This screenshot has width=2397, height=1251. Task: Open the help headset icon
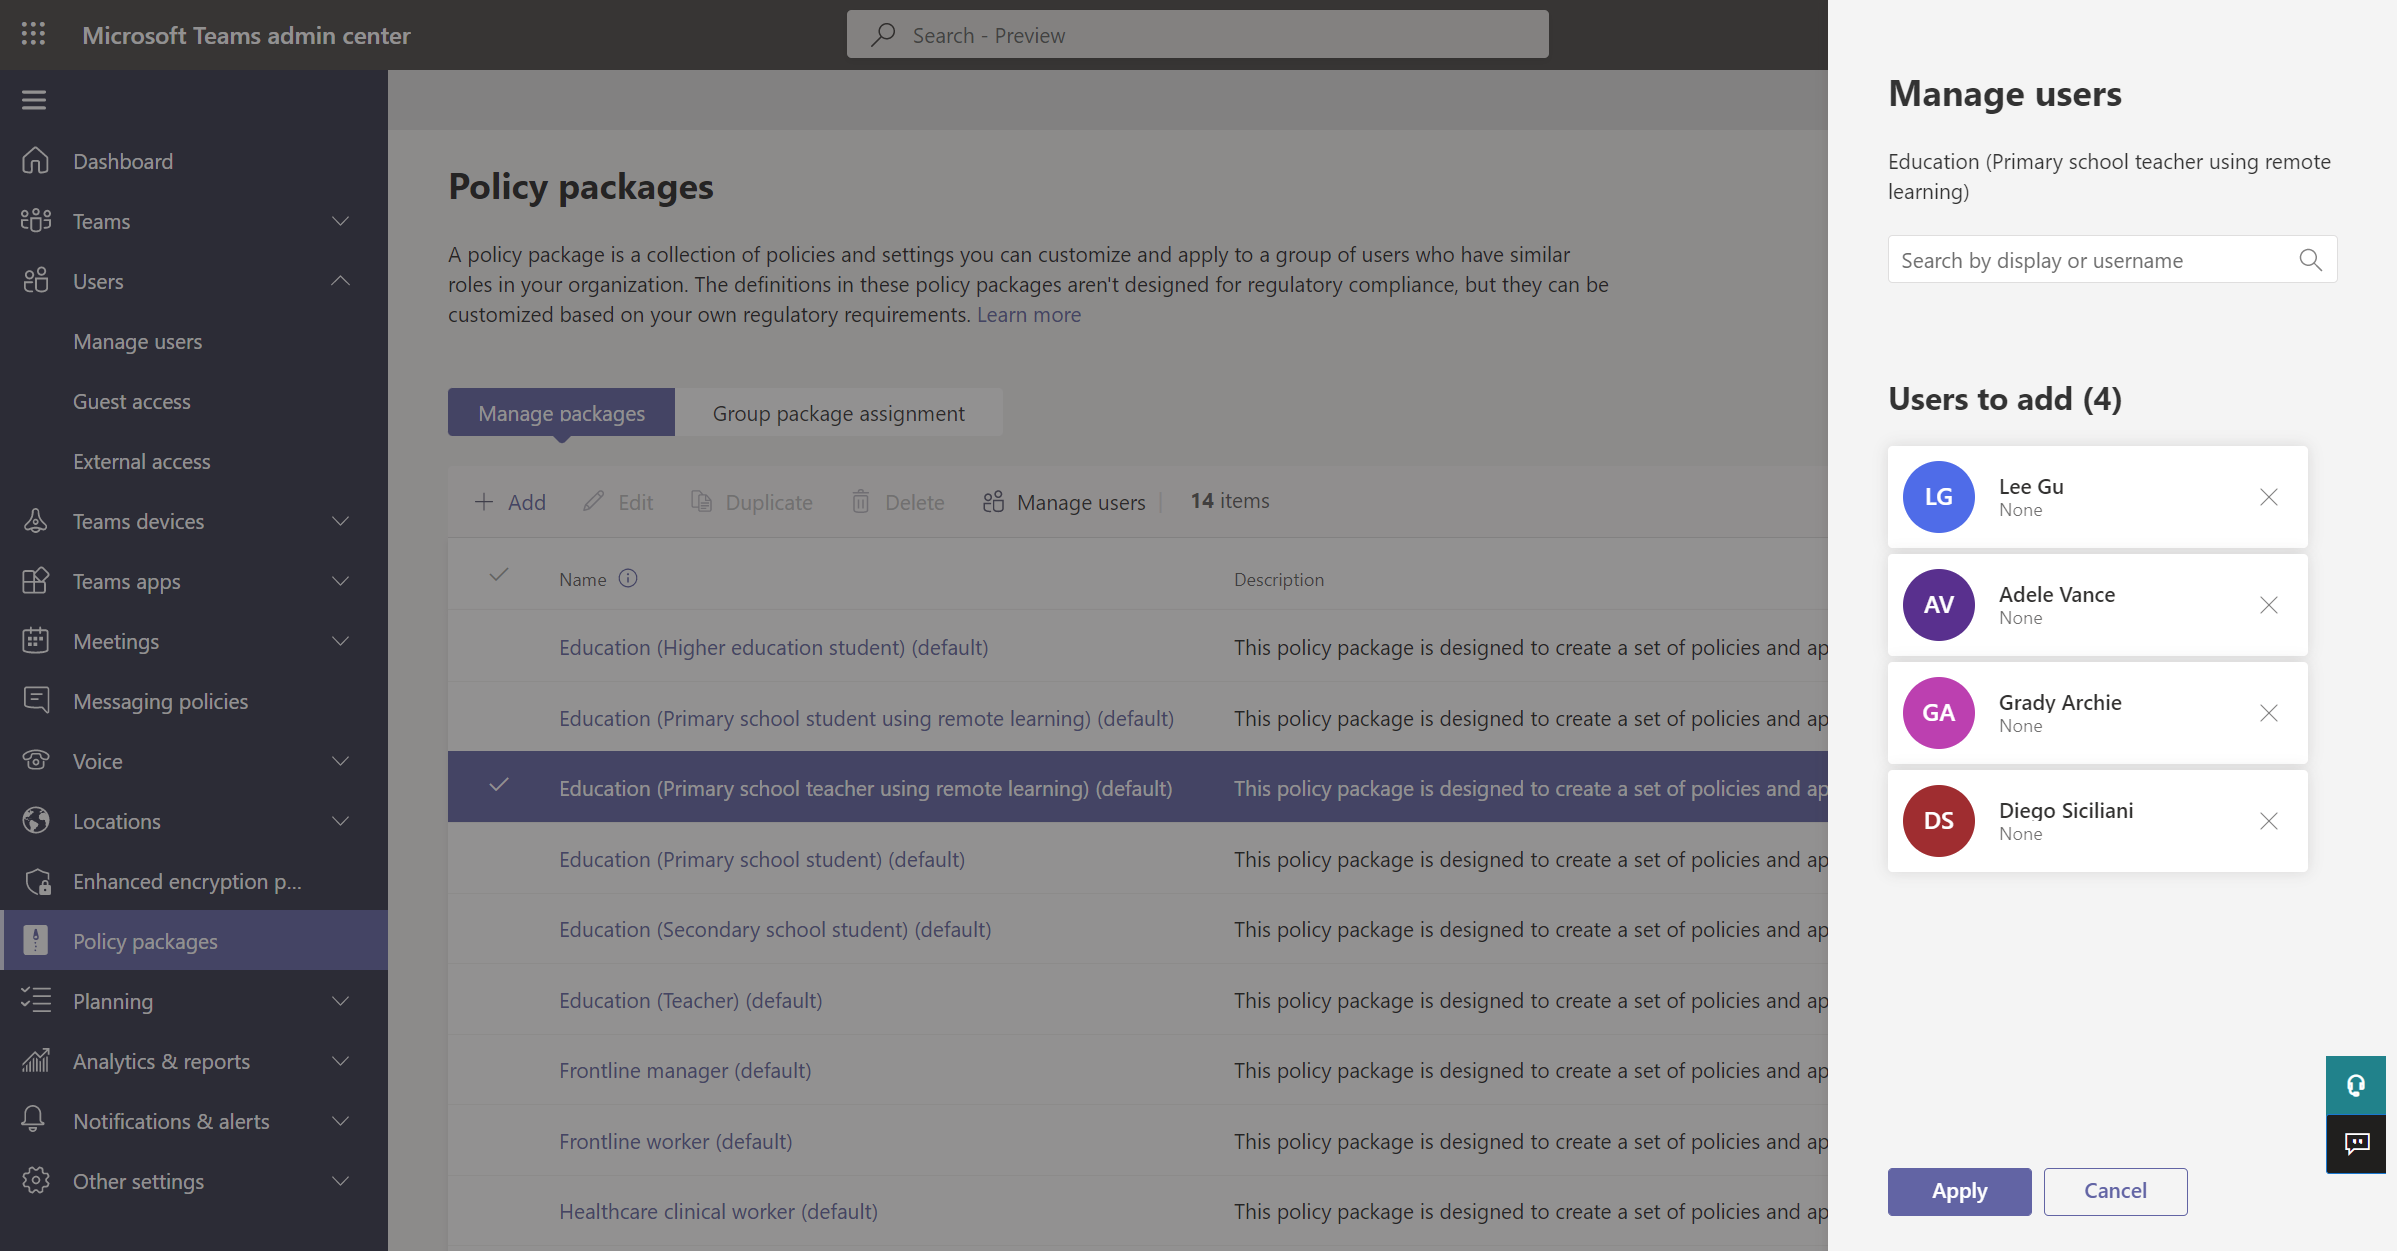(2356, 1085)
